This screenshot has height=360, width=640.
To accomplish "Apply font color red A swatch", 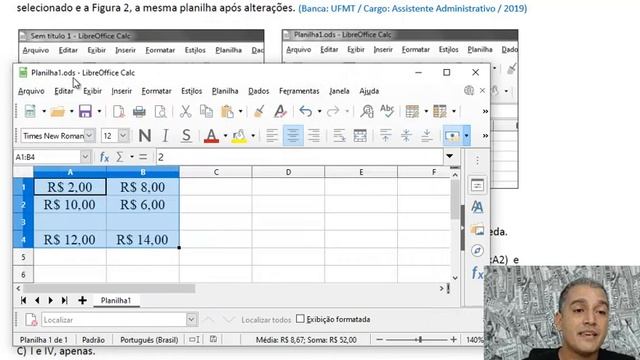I will point(211,136).
